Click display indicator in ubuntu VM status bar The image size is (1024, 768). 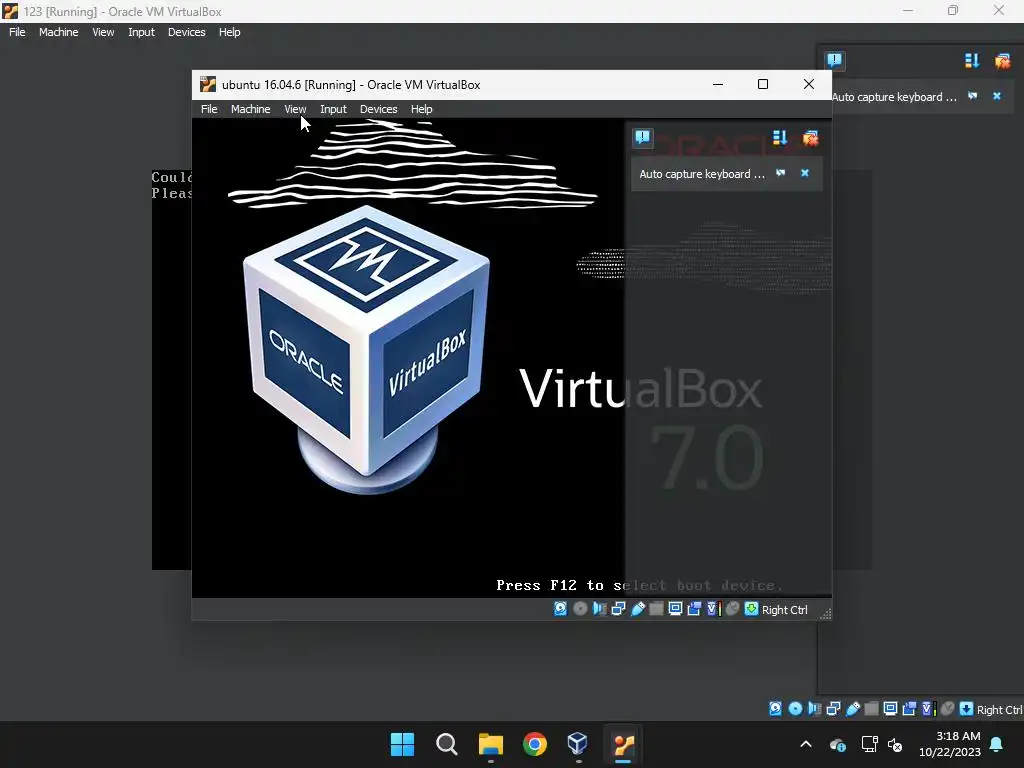coord(675,609)
